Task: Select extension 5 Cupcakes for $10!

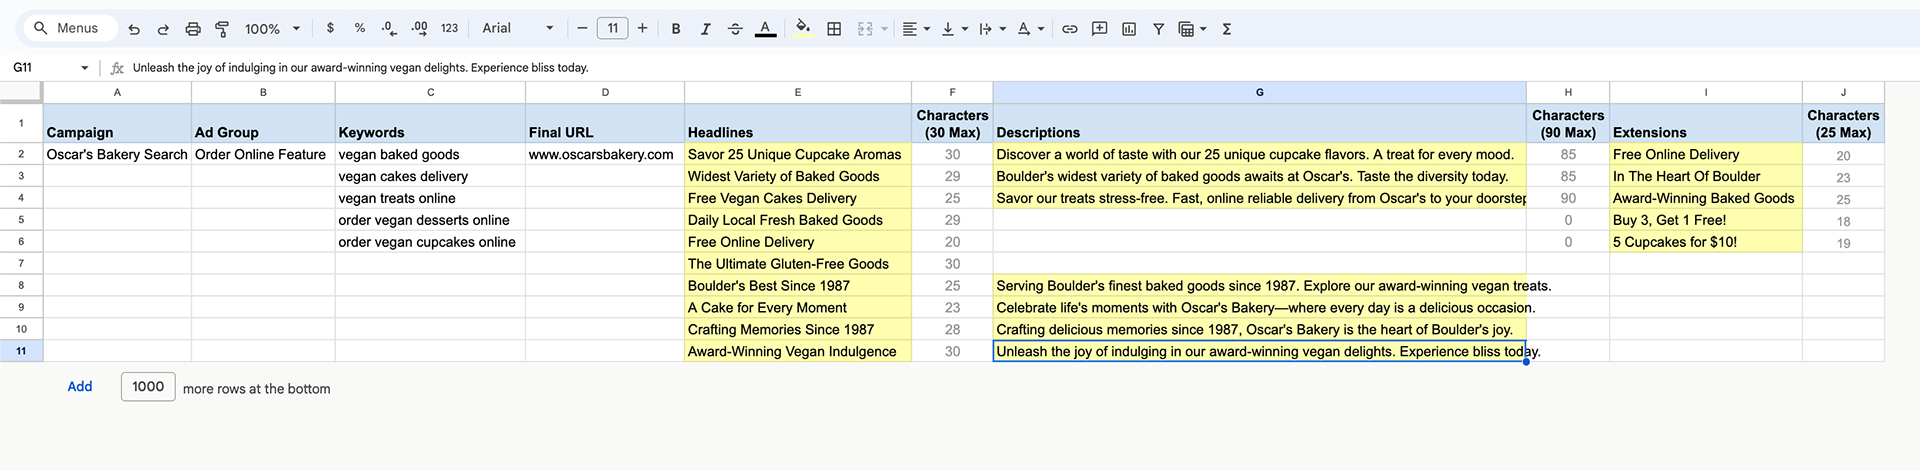Action: [1706, 242]
